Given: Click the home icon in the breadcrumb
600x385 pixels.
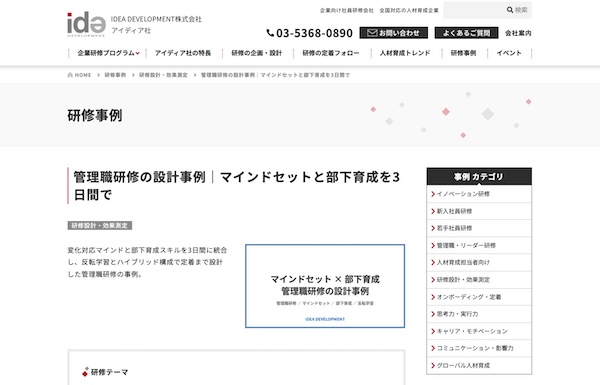Looking at the screenshot, I should [x=70, y=75].
